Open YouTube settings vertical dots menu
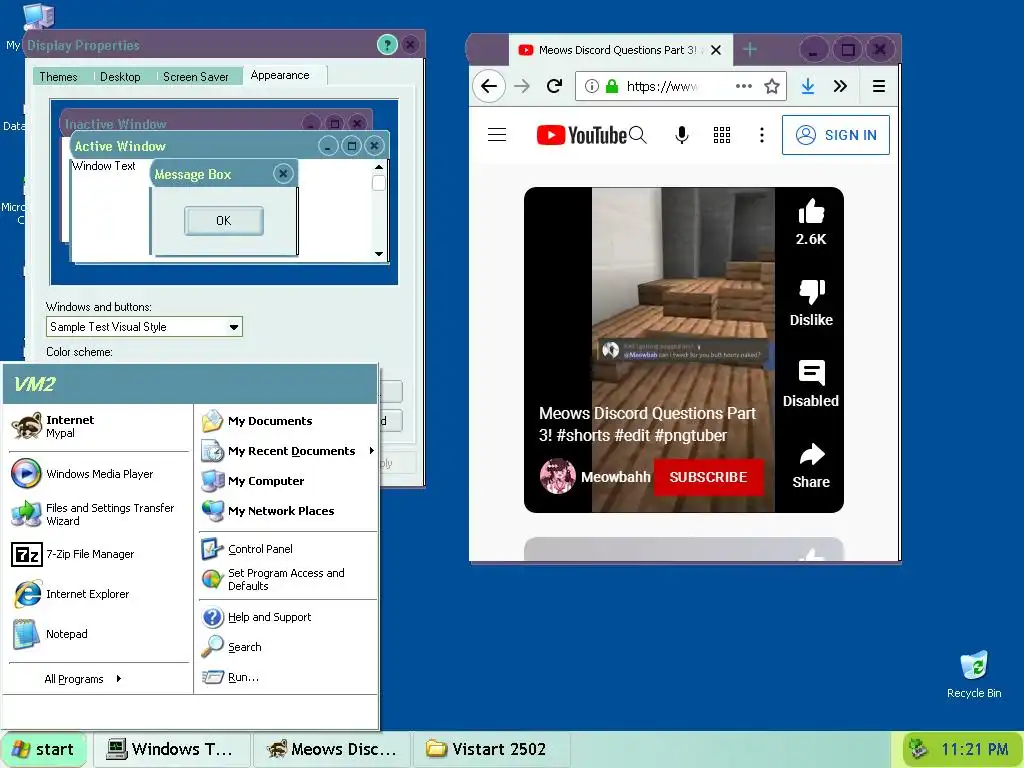The width and height of the screenshot is (1024, 768). [761, 135]
